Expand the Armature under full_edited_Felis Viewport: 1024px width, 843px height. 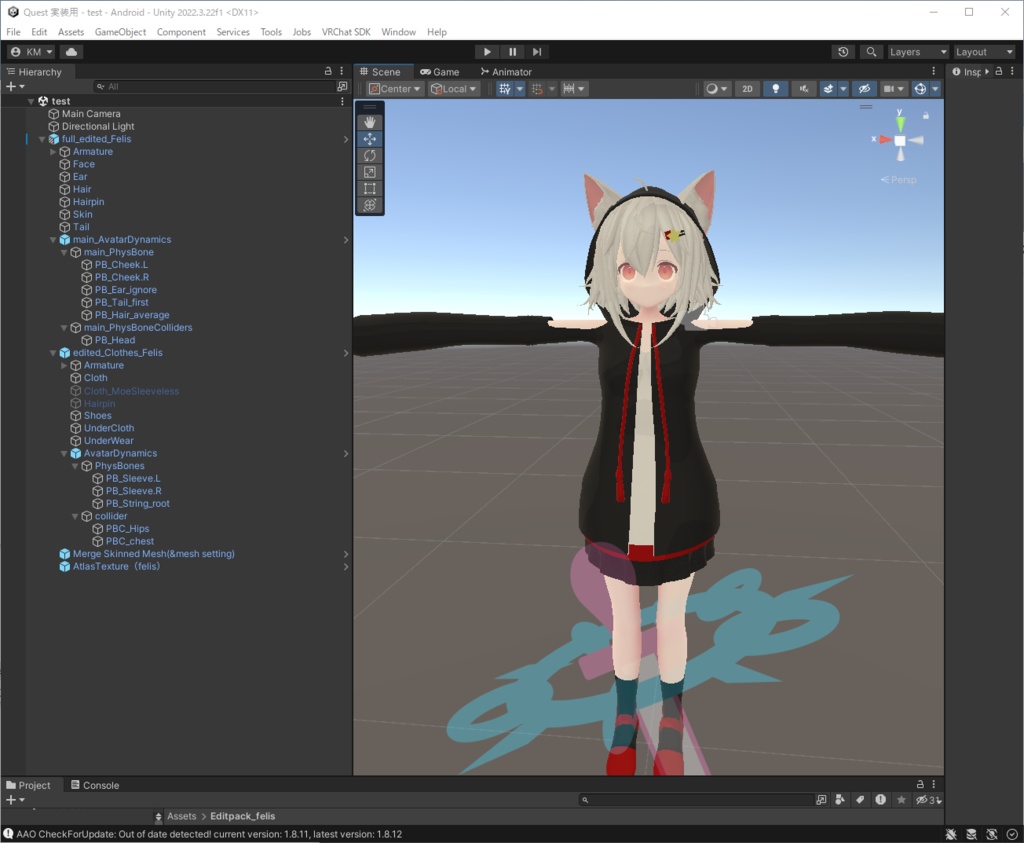pos(54,151)
